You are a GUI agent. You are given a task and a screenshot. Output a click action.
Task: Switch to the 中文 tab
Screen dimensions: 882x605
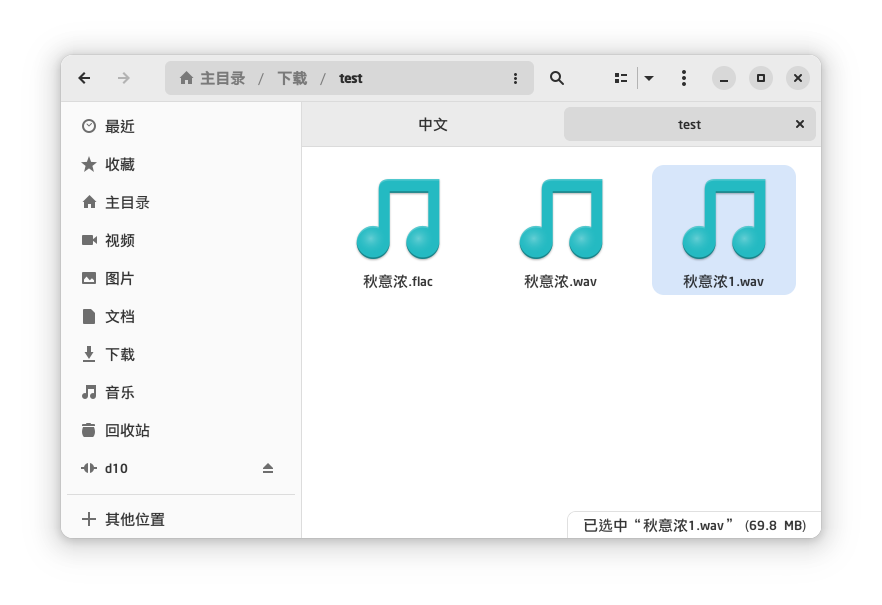(x=433, y=124)
